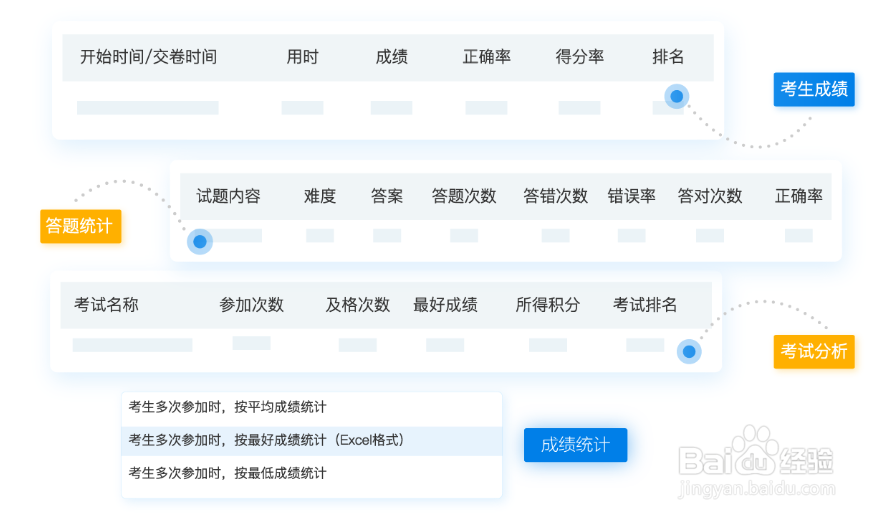
Task: Click the 所得积分 column header
Action: pyautogui.click(x=547, y=305)
